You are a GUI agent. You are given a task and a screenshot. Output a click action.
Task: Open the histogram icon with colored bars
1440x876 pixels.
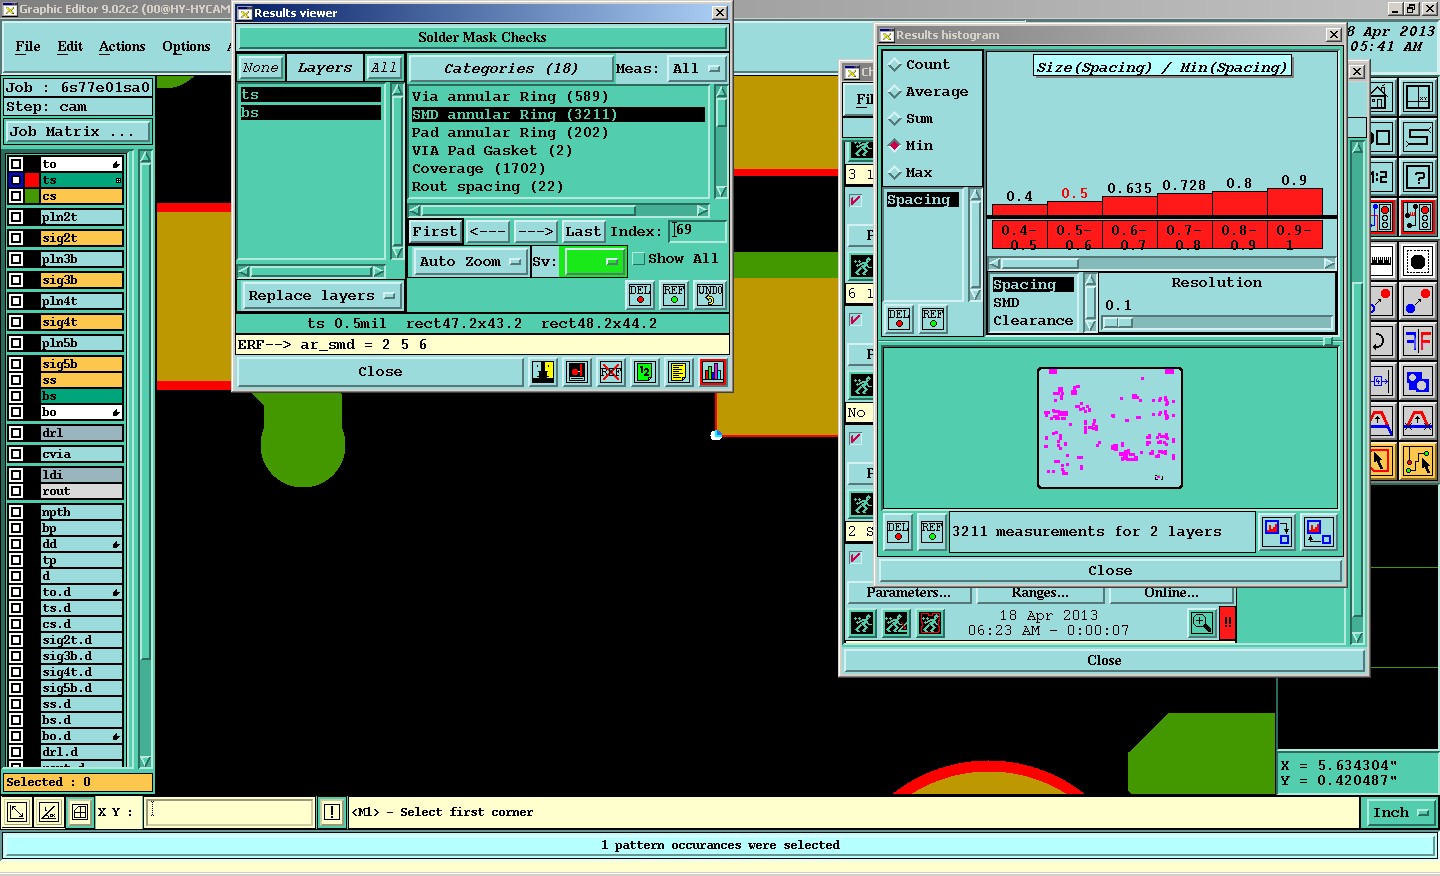713,372
